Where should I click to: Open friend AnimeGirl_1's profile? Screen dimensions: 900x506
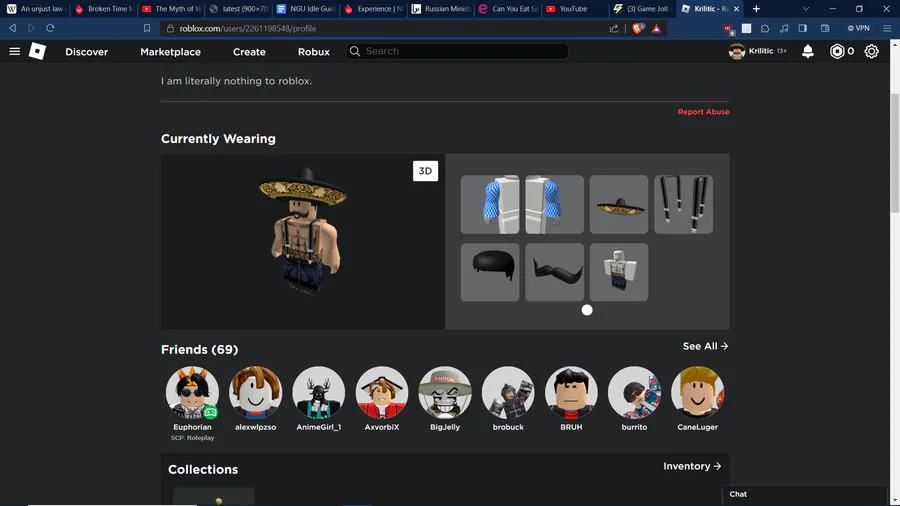tap(319, 392)
